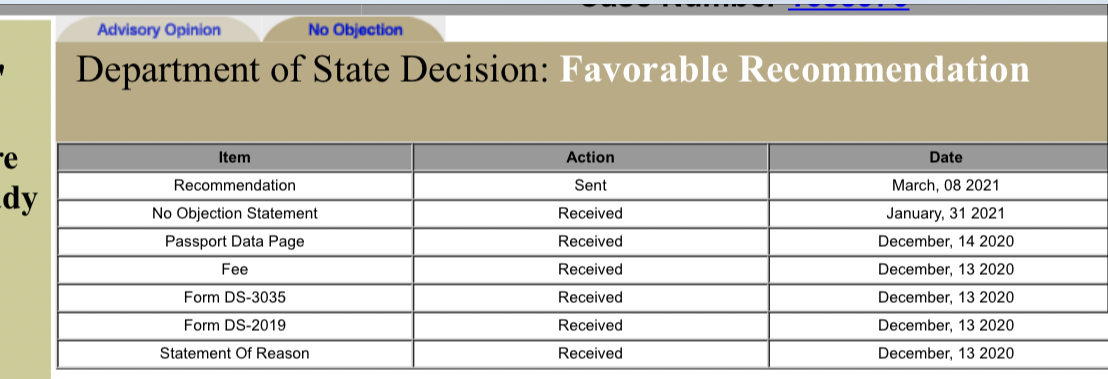Select the Statement Of Reason cell
This screenshot has height=379, width=1108.
pyautogui.click(x=235, y=354)
